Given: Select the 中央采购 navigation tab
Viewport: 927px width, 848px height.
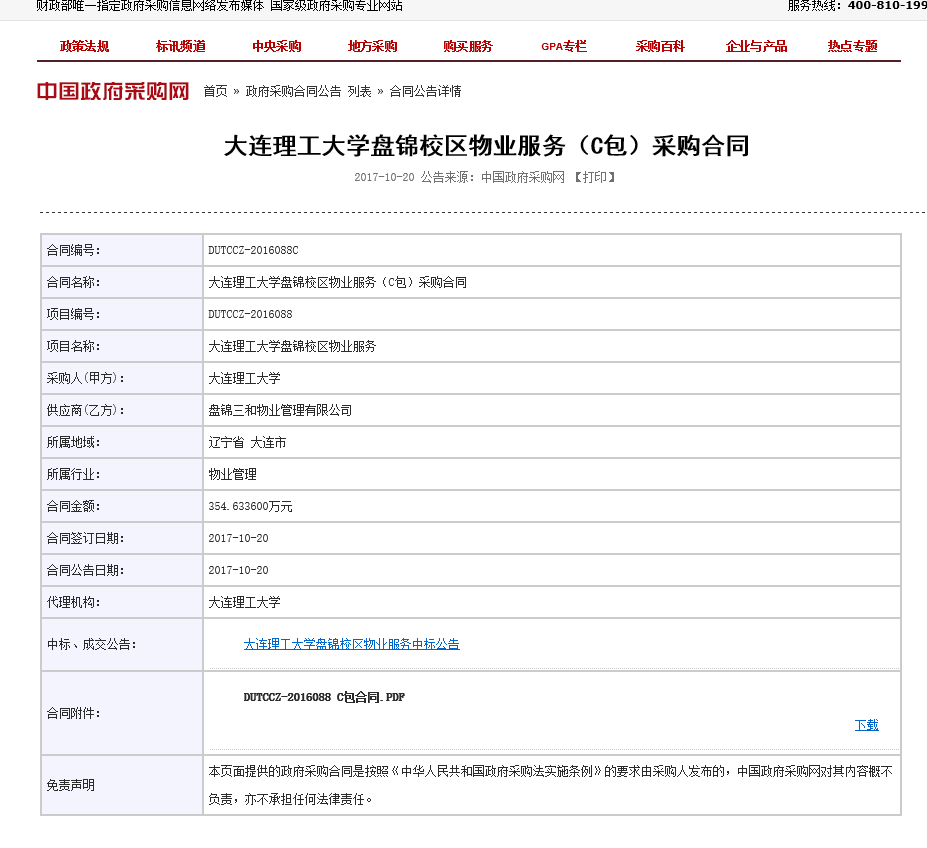Looking at the screenshot, I should 277,46.
